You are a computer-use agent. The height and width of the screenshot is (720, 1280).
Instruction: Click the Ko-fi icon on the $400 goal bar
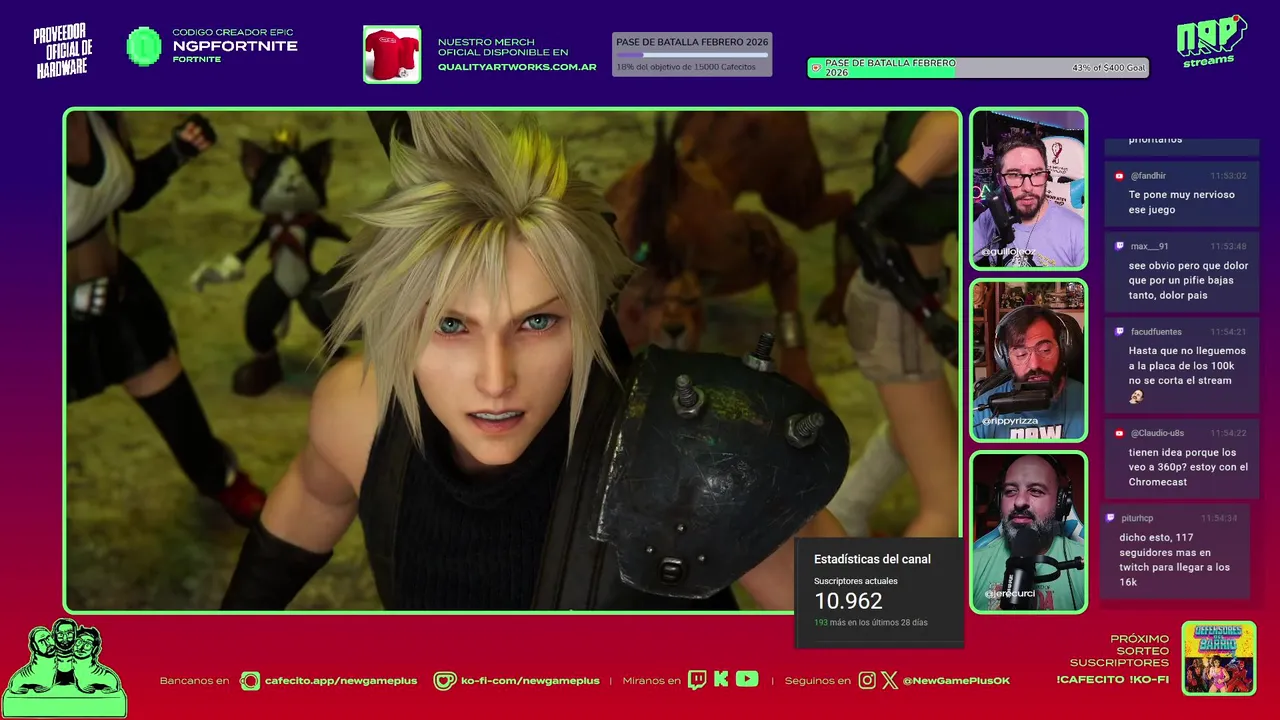click(x=816, y=68)
